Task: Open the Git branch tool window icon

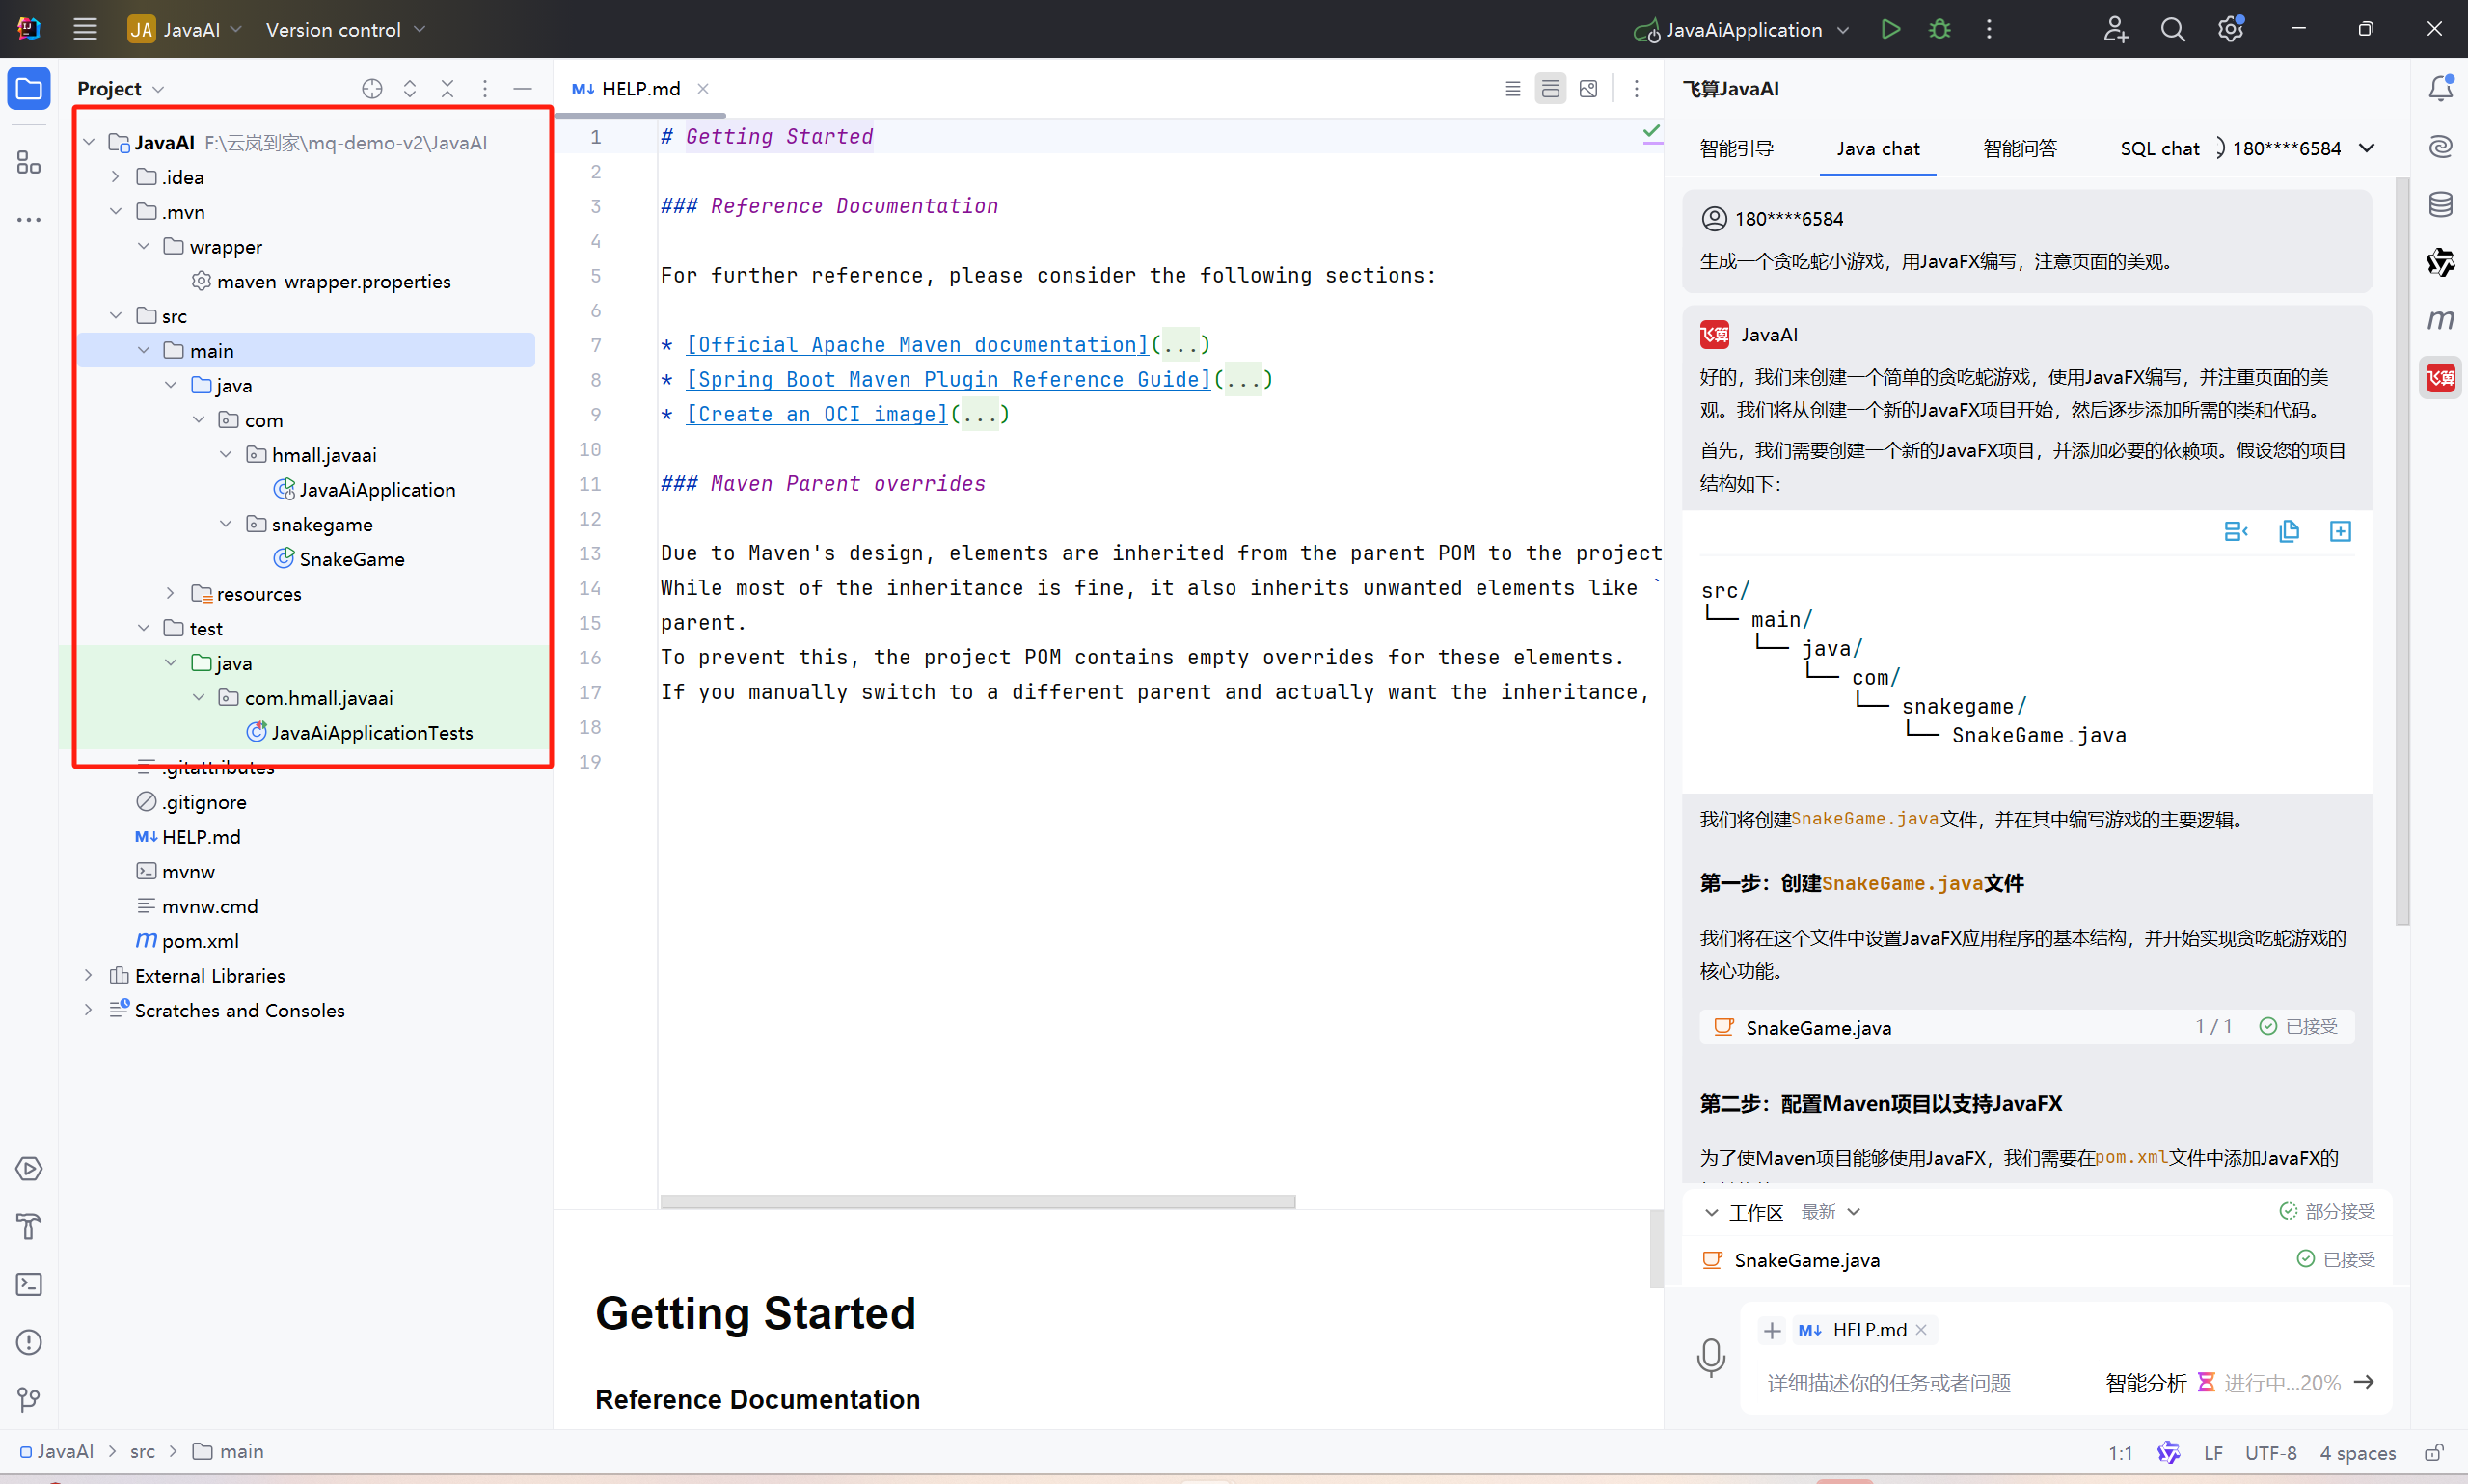Action: click(29, 1399)
